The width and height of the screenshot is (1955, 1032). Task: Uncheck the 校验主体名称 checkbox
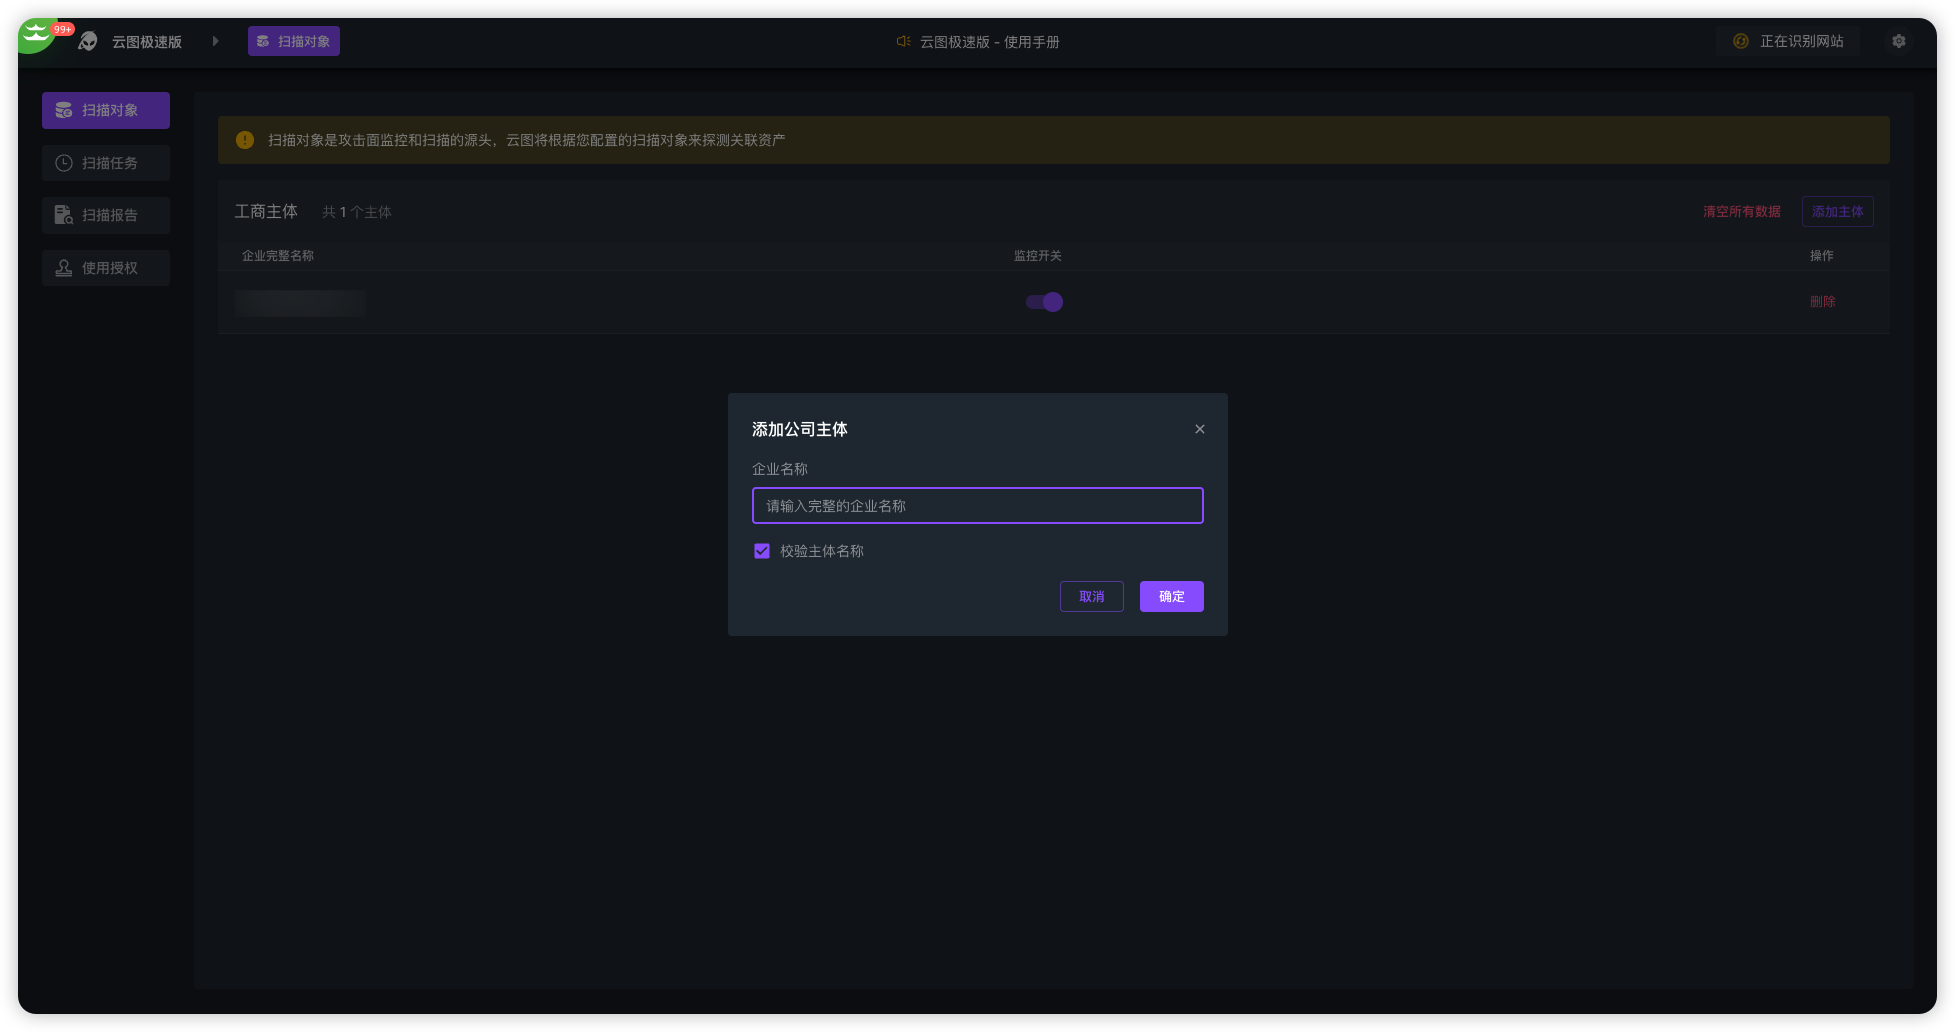(x=762, y=551)
